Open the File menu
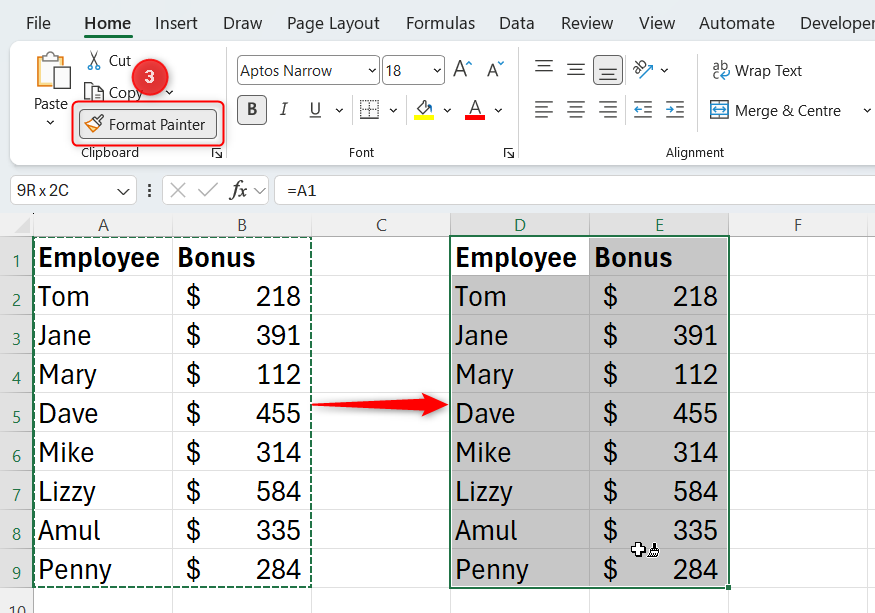Image resolution: width=875 pixels, height=613 pixels. pyautogui.click(x=38, y=23)
